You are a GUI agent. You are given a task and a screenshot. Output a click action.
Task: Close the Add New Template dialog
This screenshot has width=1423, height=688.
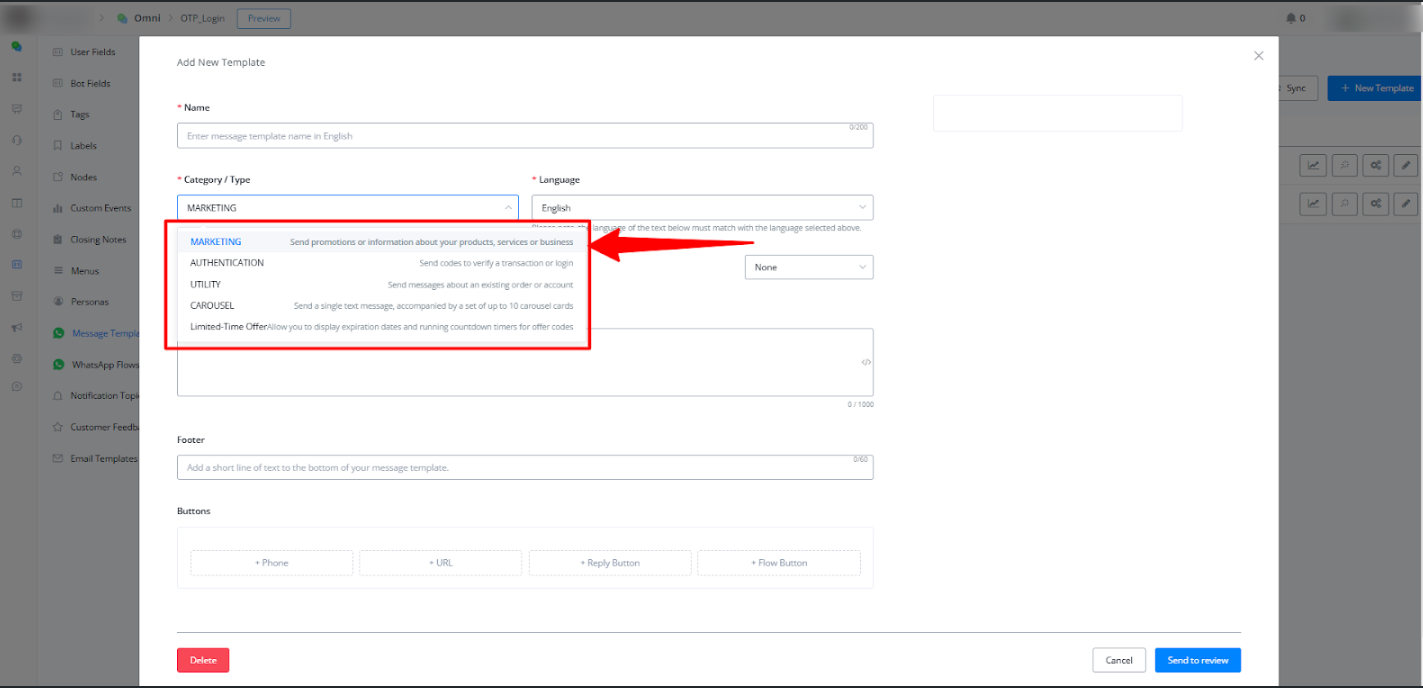(x=1258, y=56)
